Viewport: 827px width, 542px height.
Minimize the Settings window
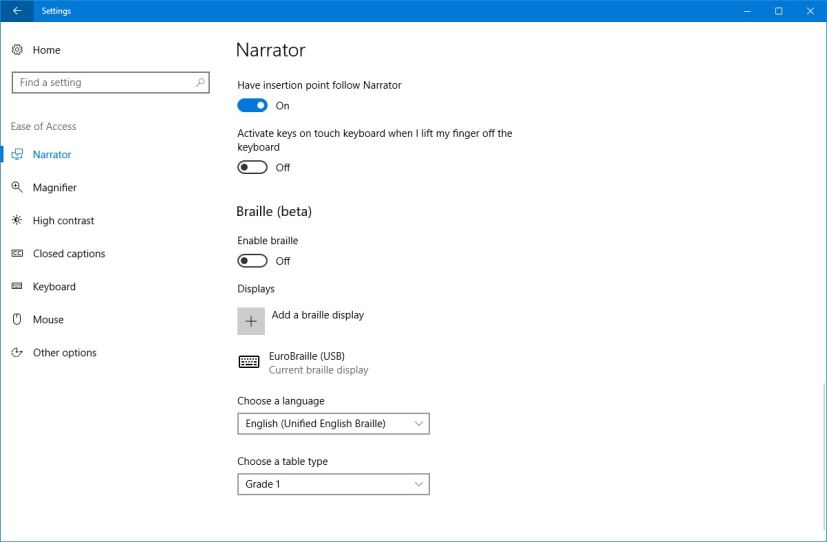[747, 11]
